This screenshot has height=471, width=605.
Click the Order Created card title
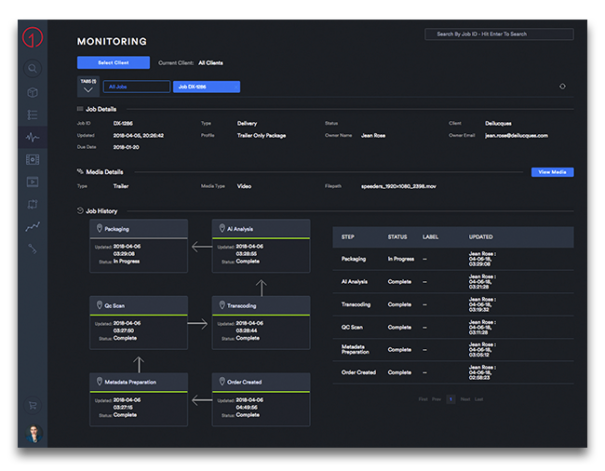[244, 382]
